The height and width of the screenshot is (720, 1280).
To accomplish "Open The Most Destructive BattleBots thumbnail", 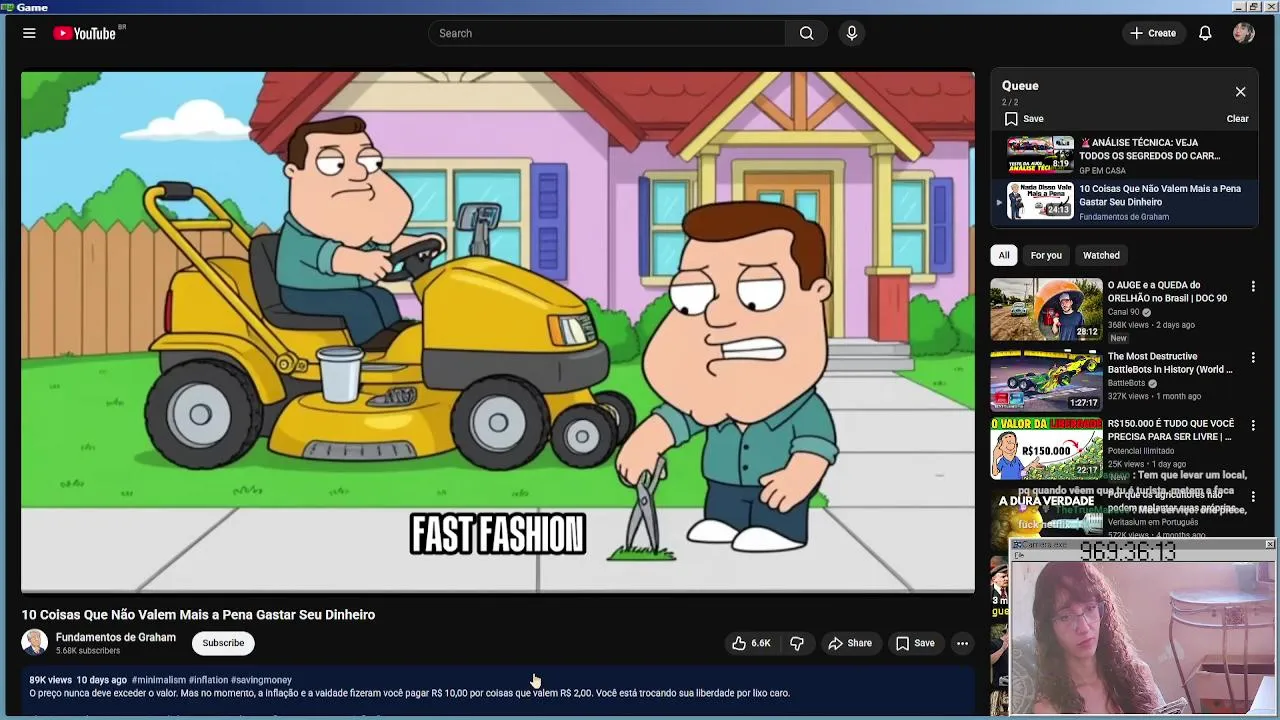I will tap(1046, 380).
